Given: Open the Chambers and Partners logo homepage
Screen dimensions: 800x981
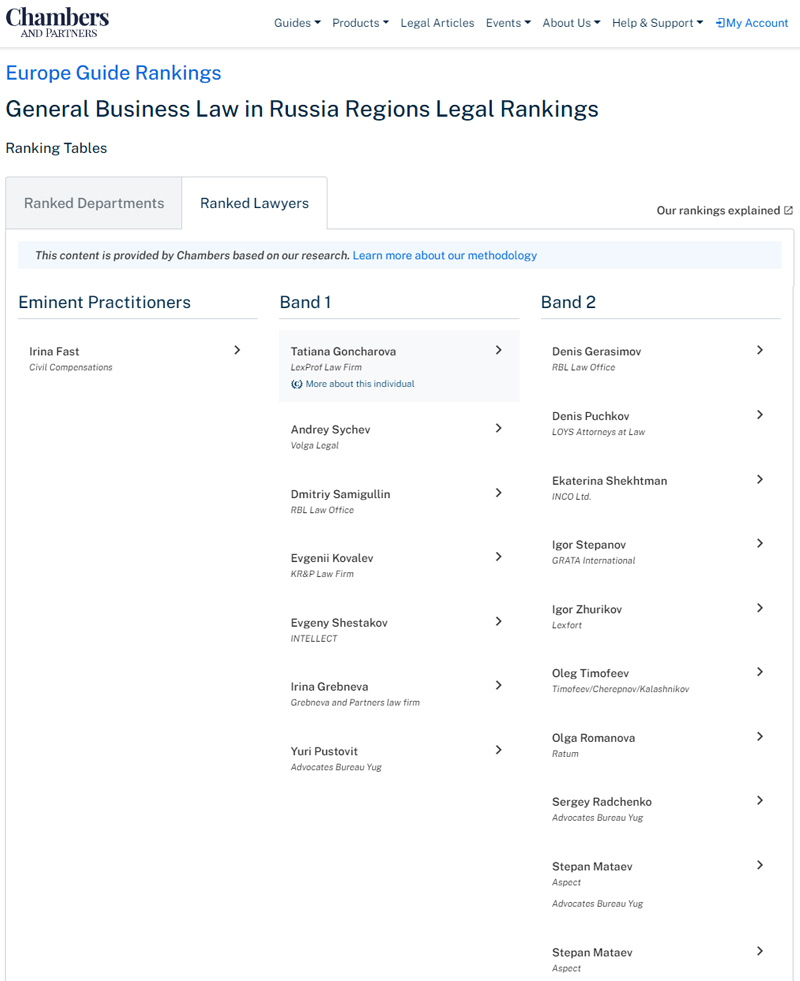Looking at the screenshot, I should (x=57, y=23).
